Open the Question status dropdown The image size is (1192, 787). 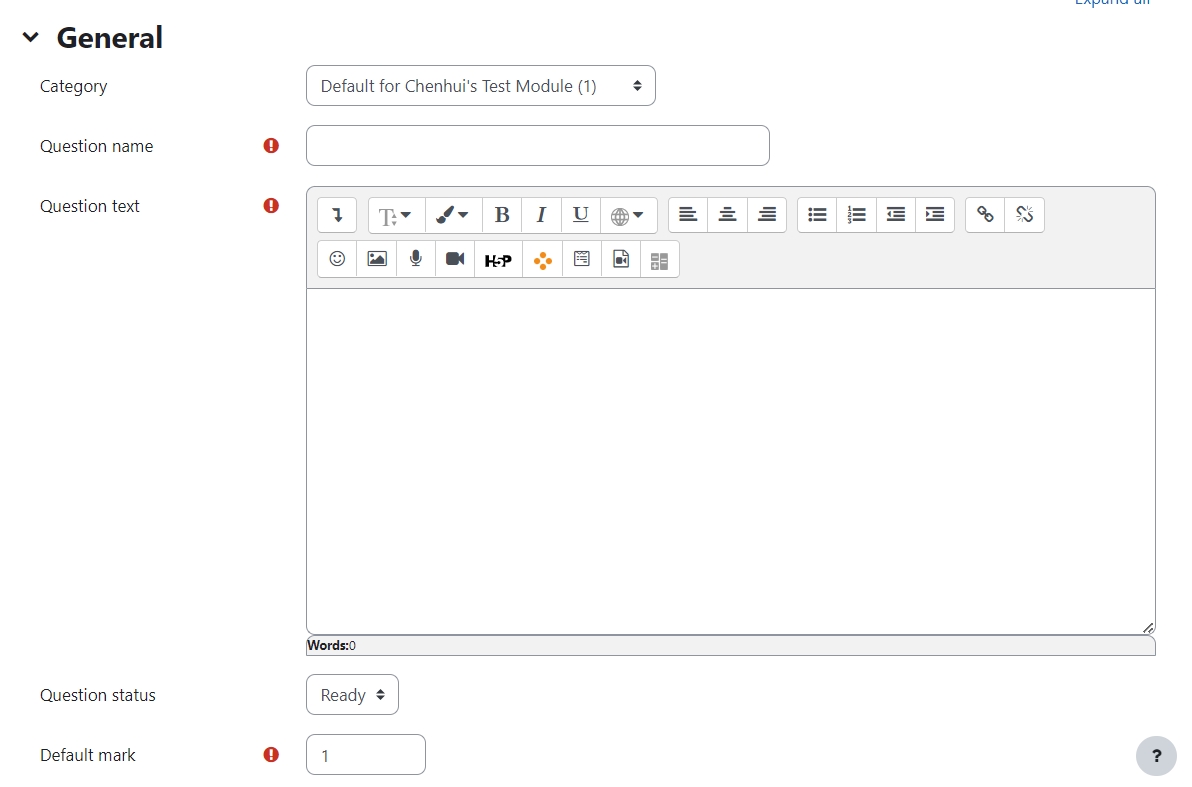[x=352, y=695]
